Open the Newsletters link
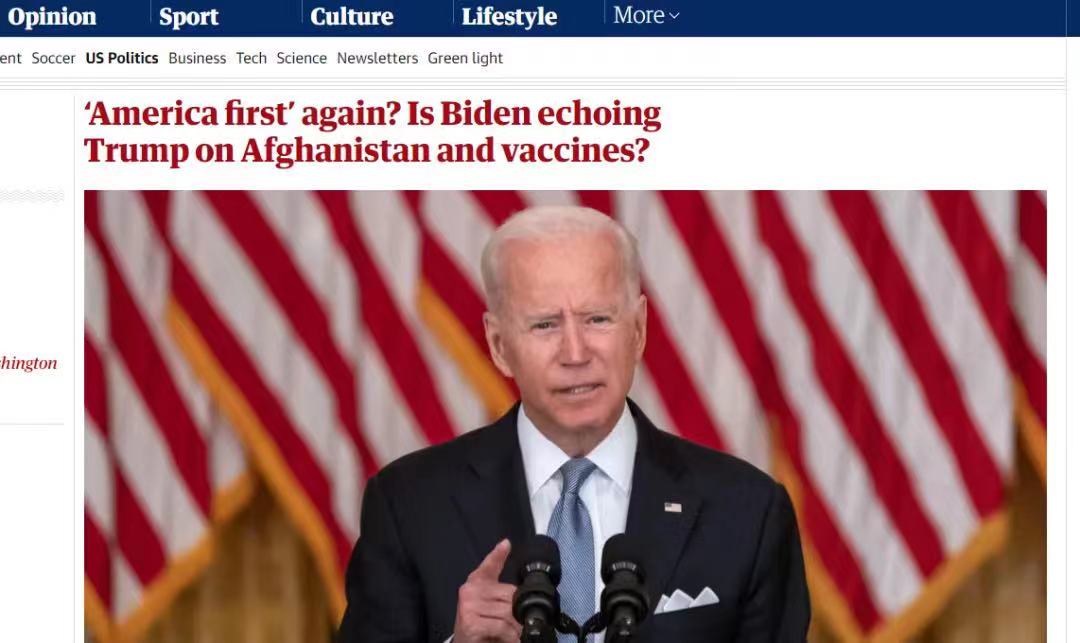This screenshot has width=1080, height=643. click(x=377, y=59)
